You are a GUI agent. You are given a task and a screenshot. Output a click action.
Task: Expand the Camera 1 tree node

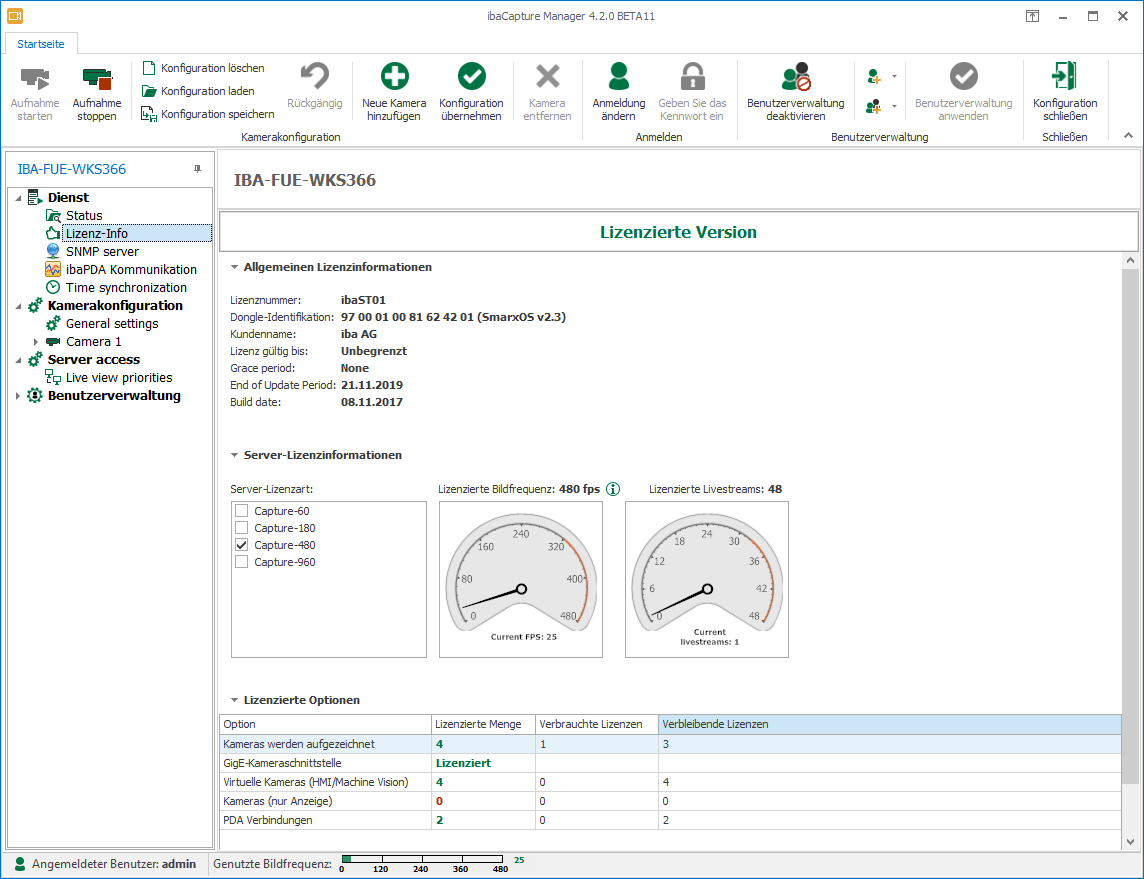[x=36, y=342]
